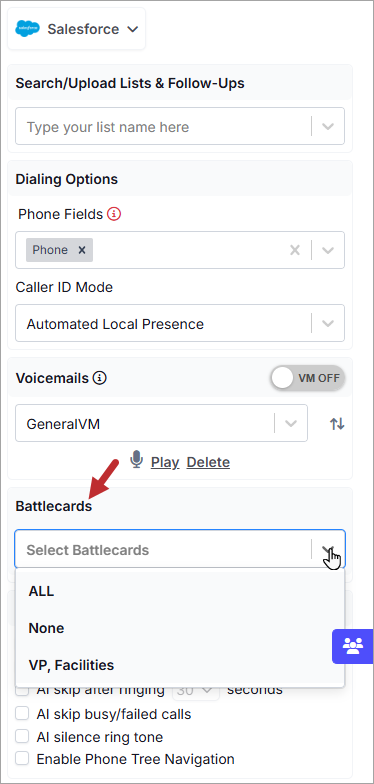Click the Salesforce cloud logo icon

27,29
